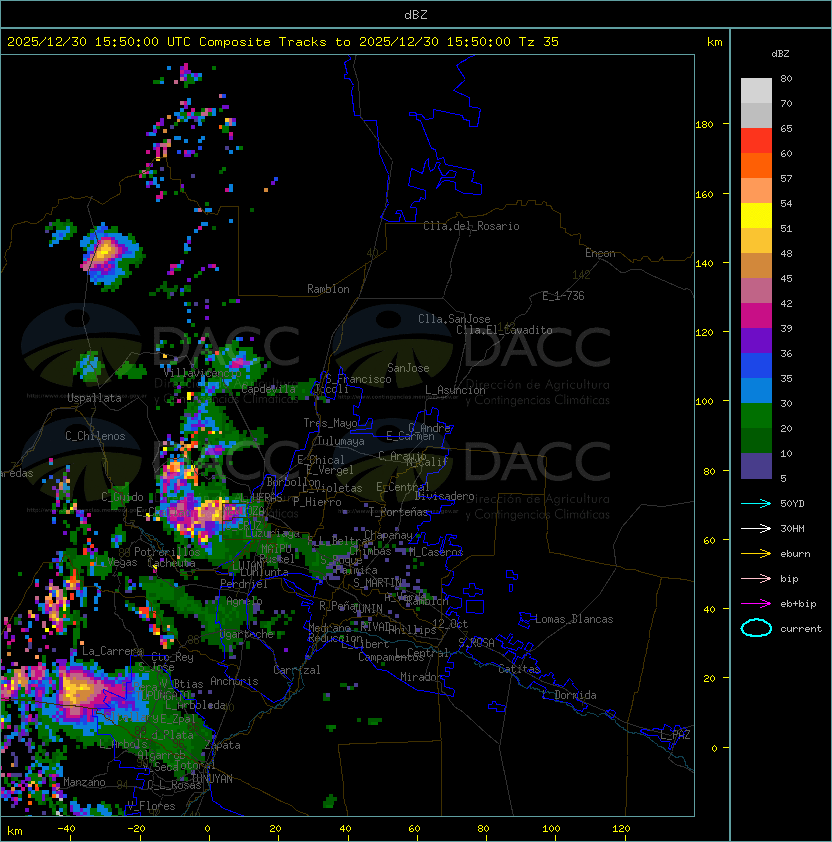Click the '-40' km tick on bottom axis
The image size is (832, 842).
tap(66, 829)
